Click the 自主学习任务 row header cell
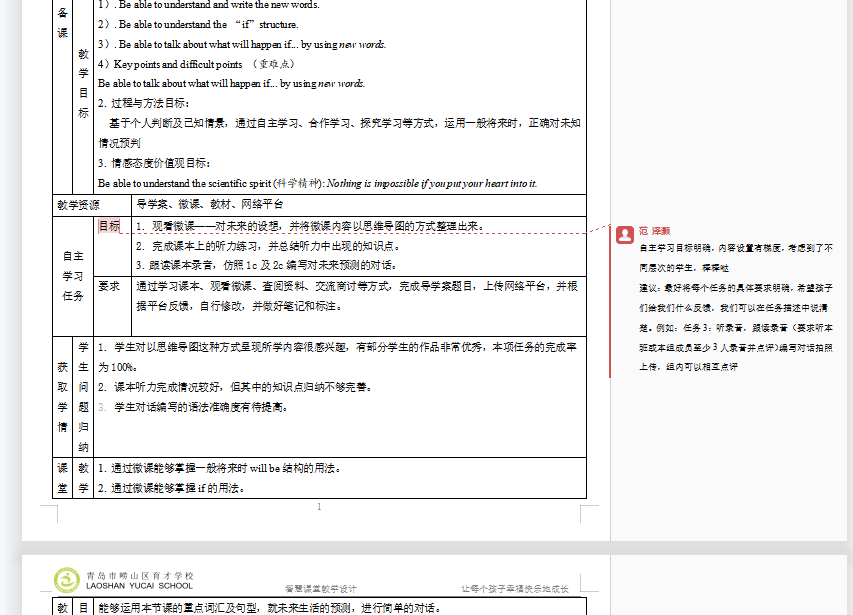Viewport: 853px width, 615px height. coord(73,276)
